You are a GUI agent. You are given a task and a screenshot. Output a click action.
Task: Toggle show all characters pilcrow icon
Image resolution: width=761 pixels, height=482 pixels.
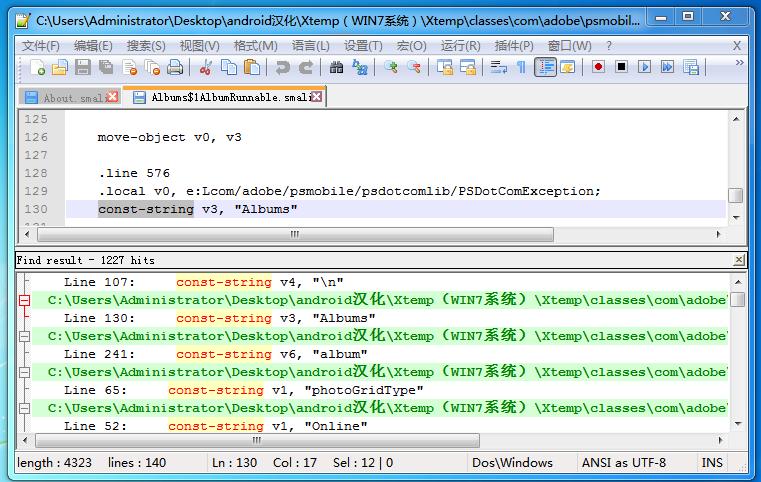tap(521, 67)
